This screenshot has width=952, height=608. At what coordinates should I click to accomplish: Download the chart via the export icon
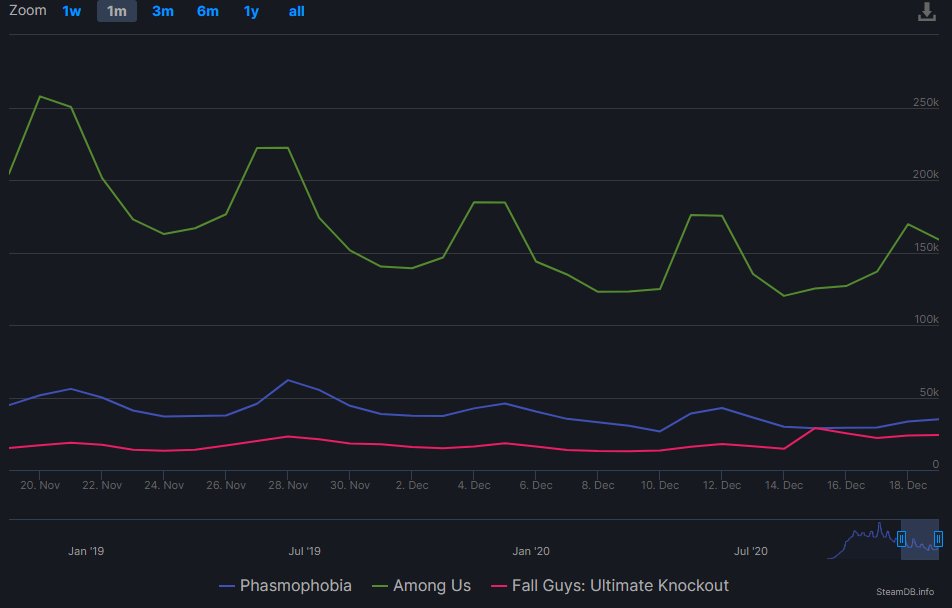[x=926, y=12]
